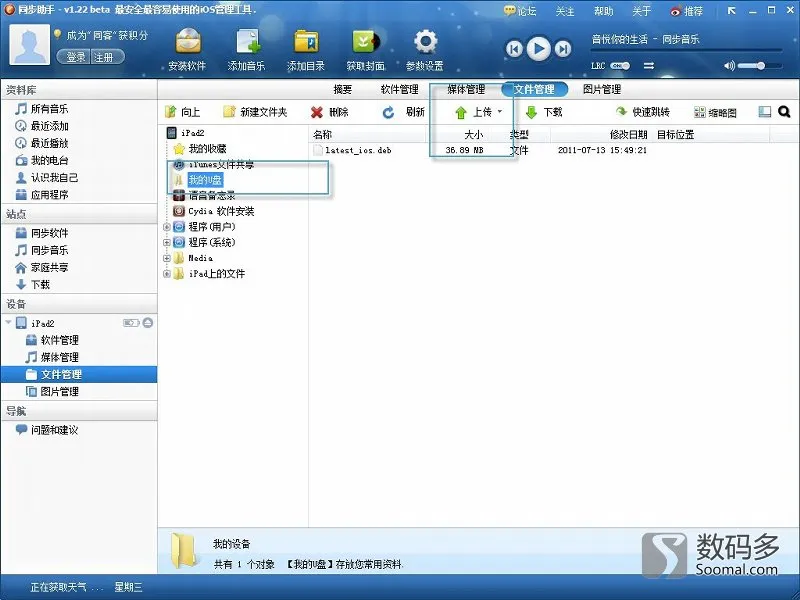Click 新建文件夹 to create a folder
The width and height of the screenshot is (800, 600).
click(255, 112)
